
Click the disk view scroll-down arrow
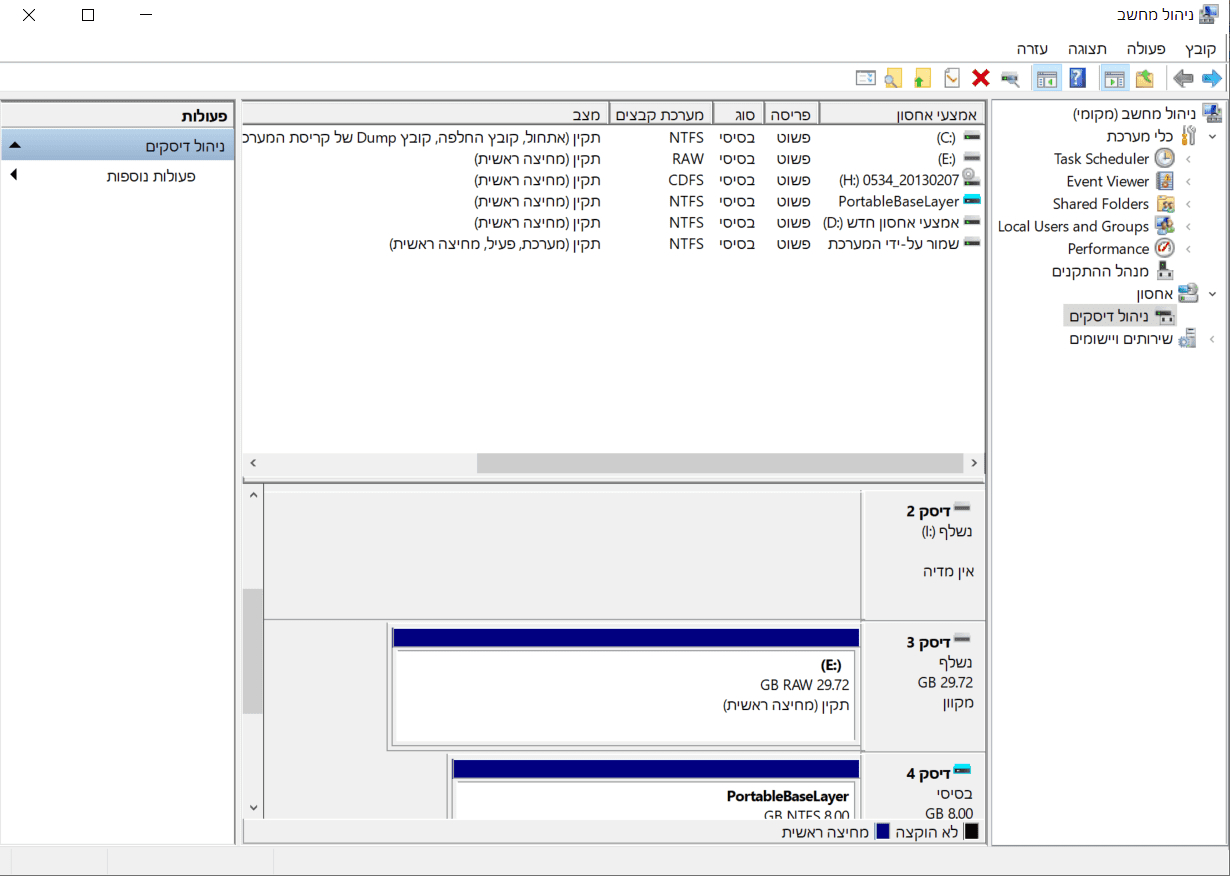(x=253, y=806)
